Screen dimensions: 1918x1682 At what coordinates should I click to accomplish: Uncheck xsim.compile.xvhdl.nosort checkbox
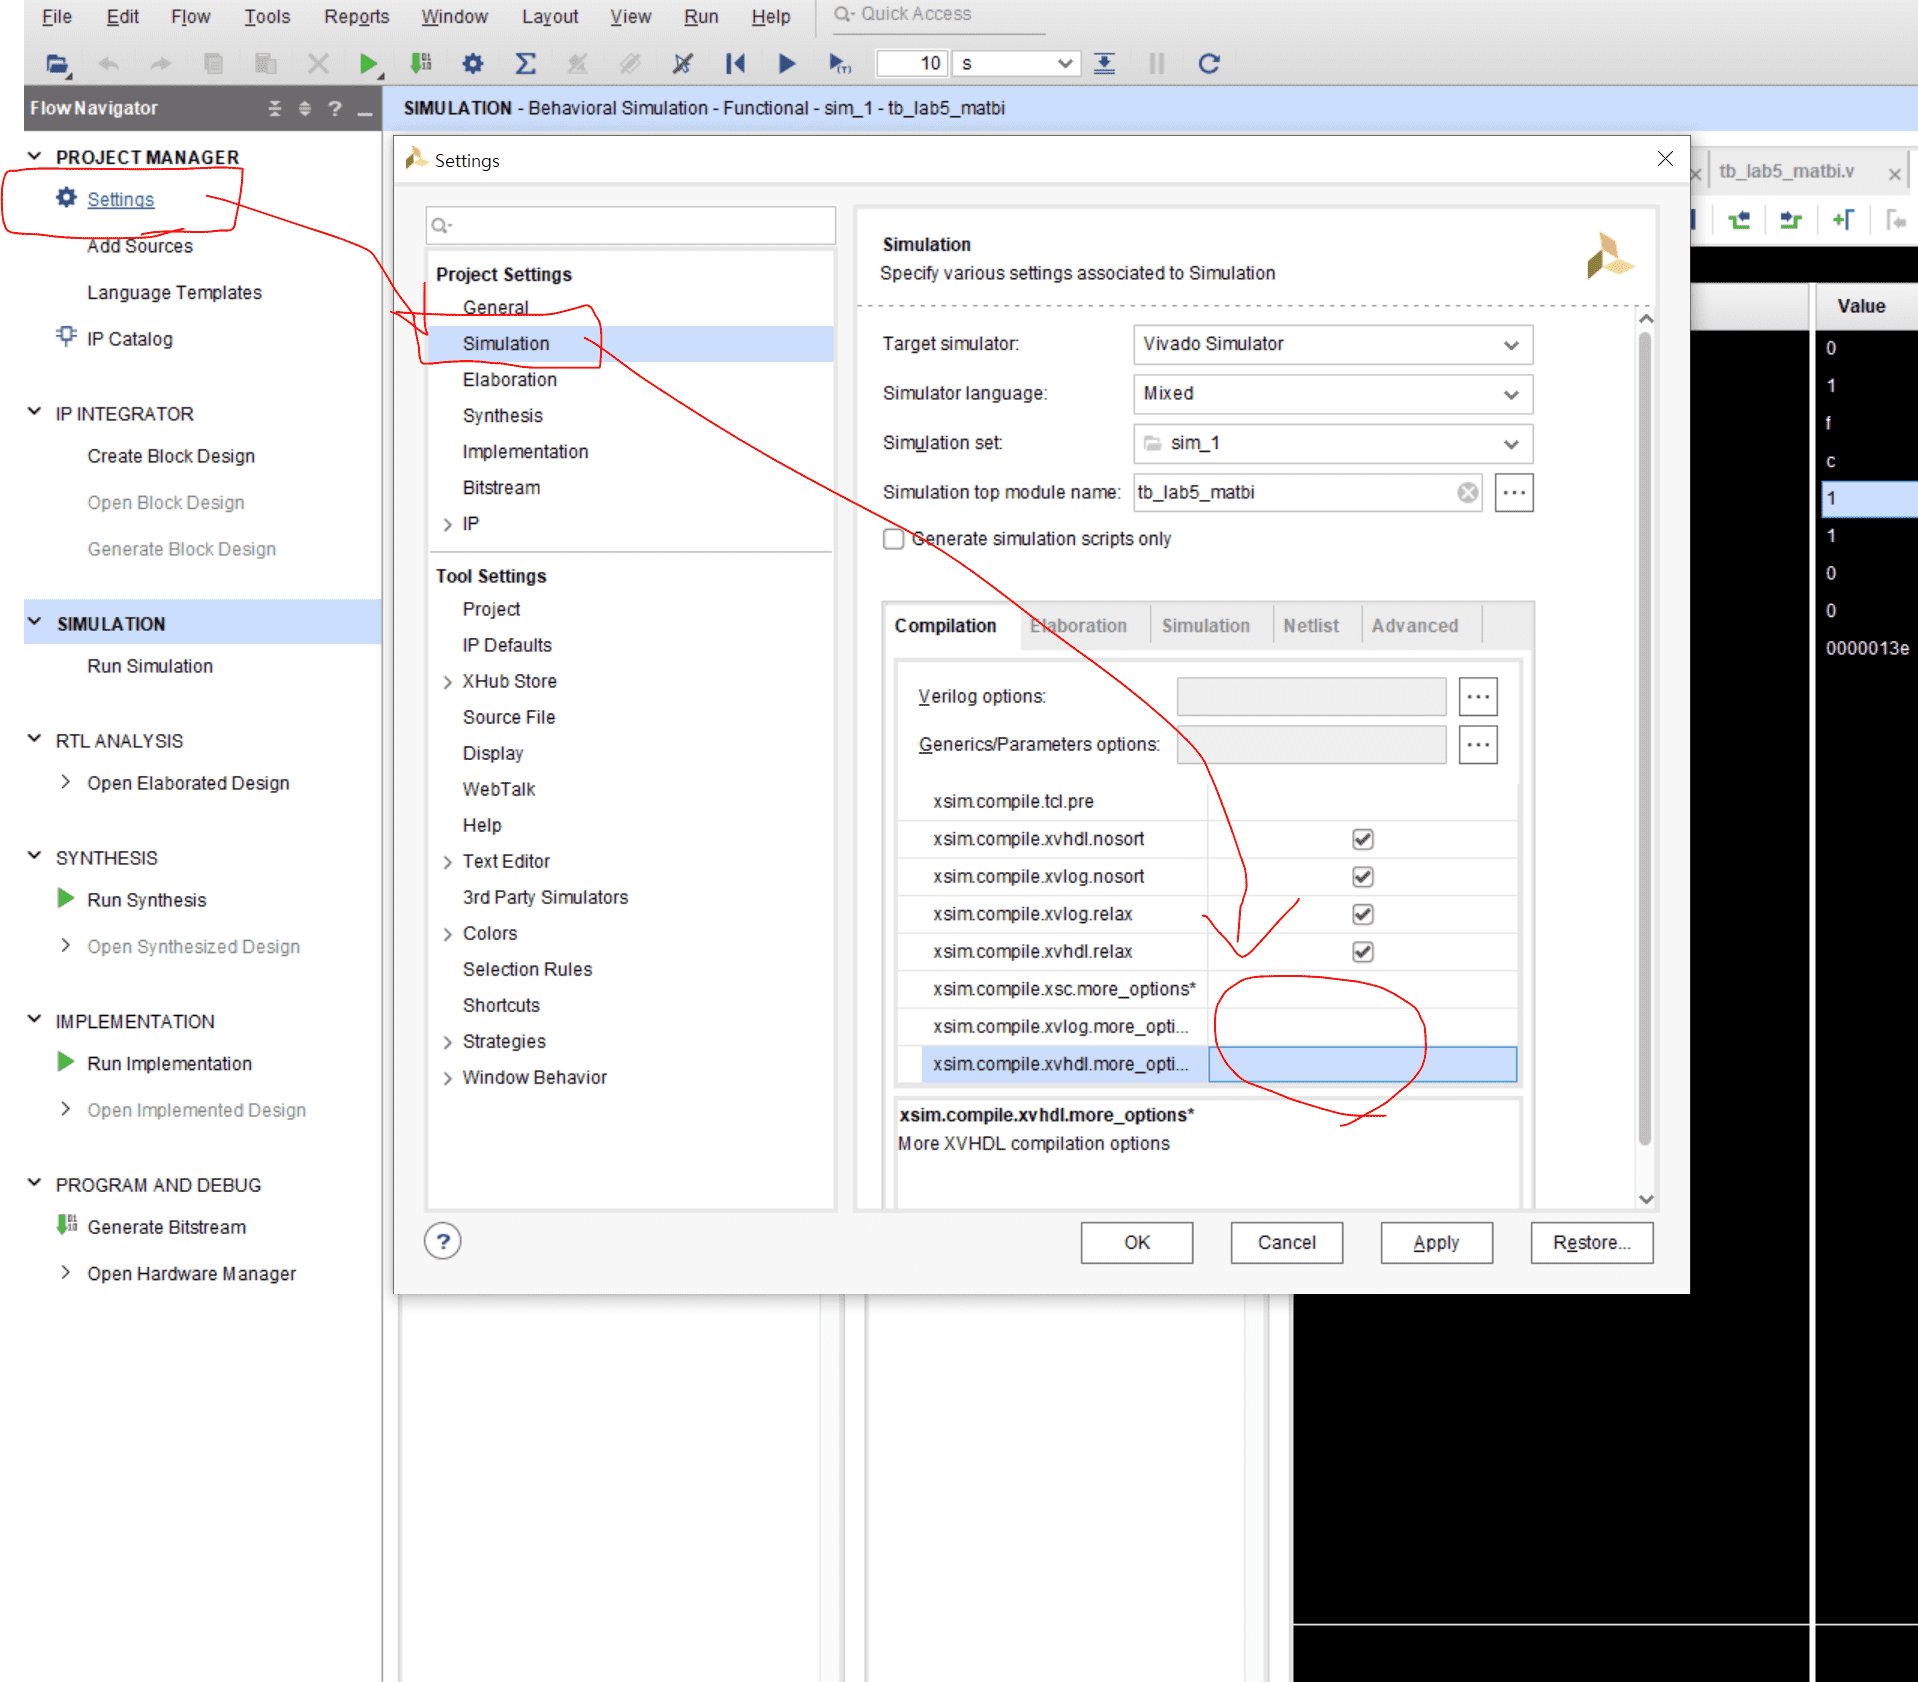pos(1362,839)
